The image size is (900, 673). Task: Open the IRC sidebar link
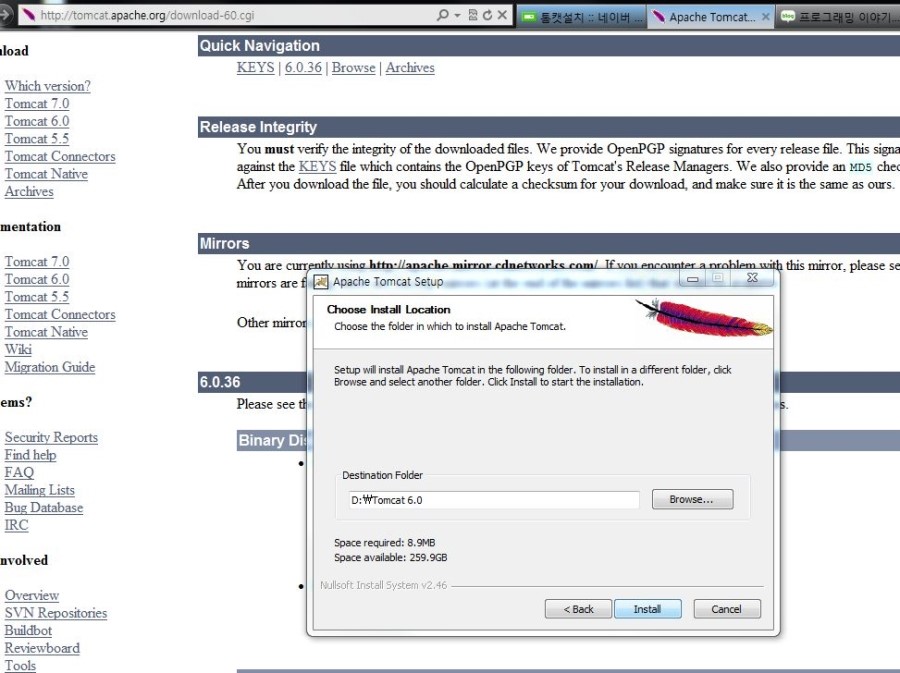pos(16,525)
